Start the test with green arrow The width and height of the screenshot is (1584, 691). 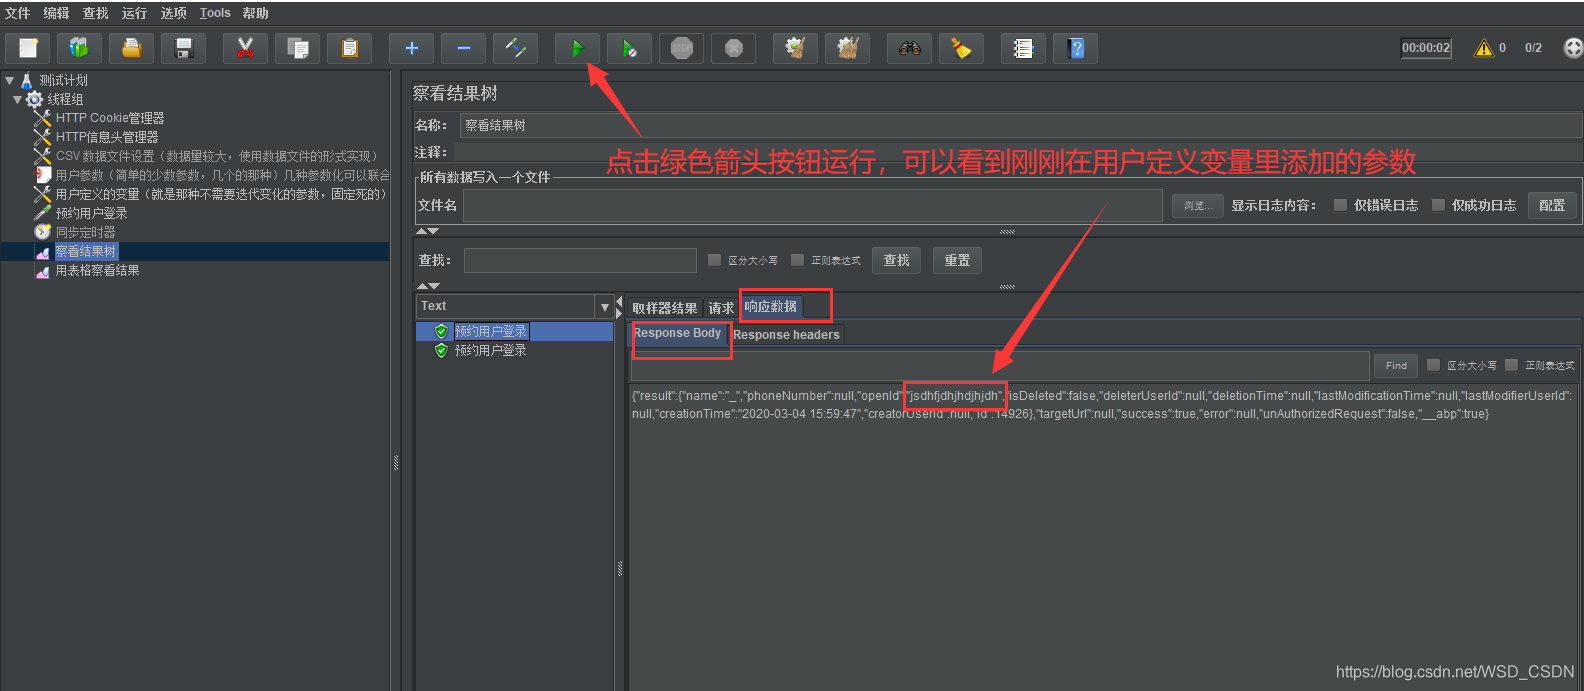click(x=578, y=48)
